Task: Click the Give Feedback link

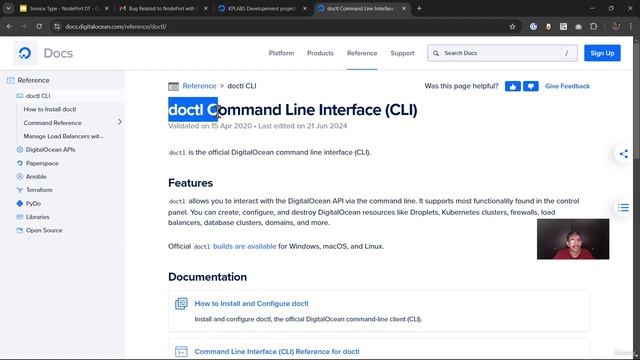Action: point(567,86)
